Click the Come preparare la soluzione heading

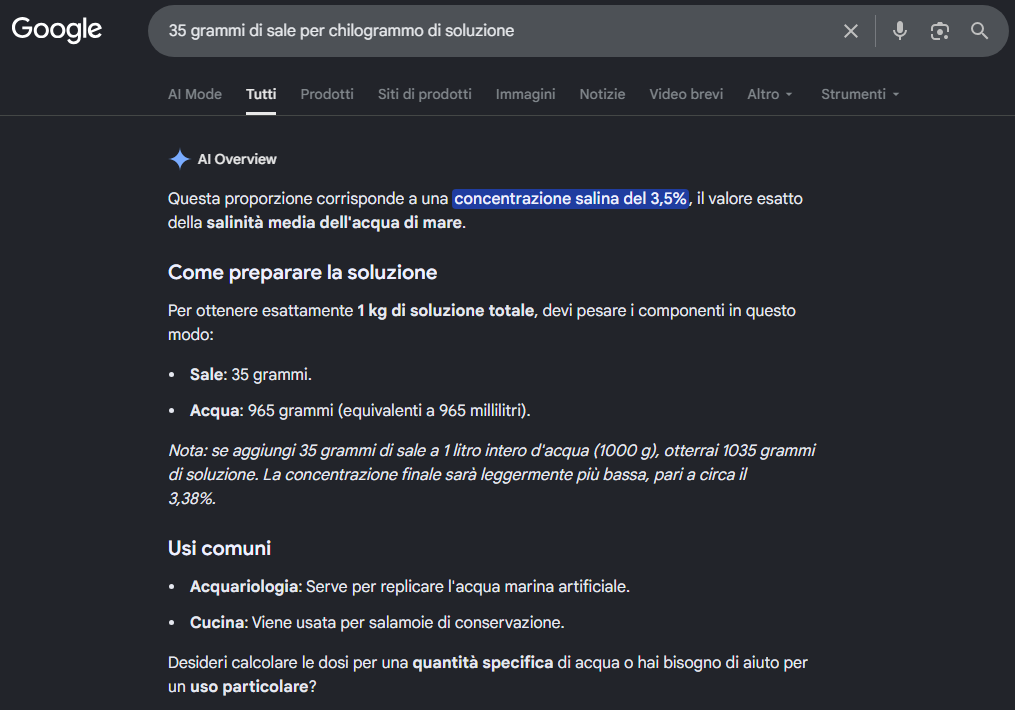[x=302, y=272]
